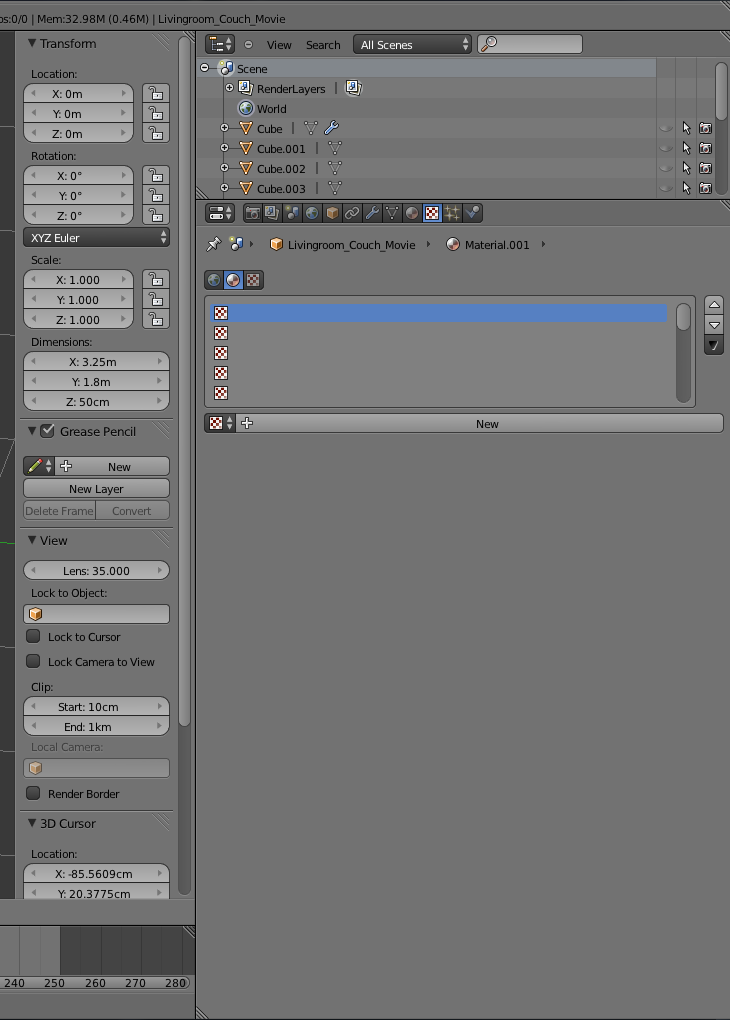Open the outliner View menu
730x1020 pixels.
click(x=279, y=45)
